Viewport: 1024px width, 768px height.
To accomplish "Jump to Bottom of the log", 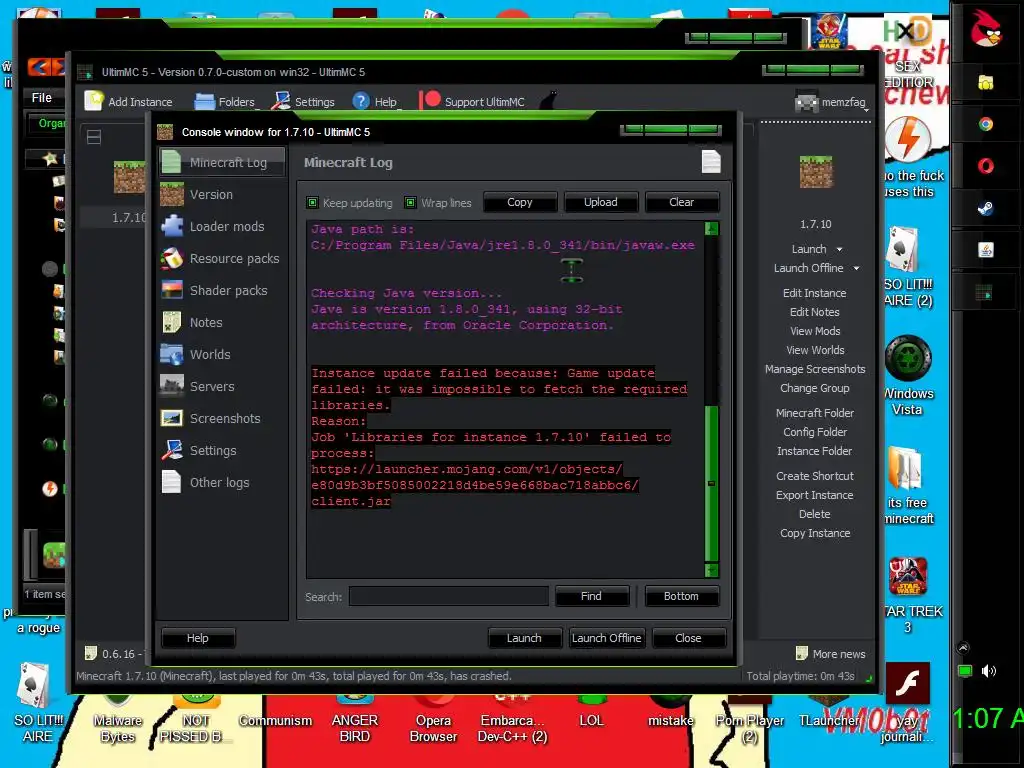I will coord(681,596).
